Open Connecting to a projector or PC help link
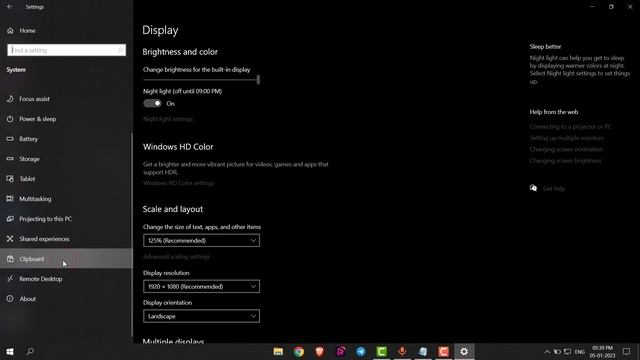The height and width of the screenshot is (360, 640). pyautogui.click(x=571, y=127)
